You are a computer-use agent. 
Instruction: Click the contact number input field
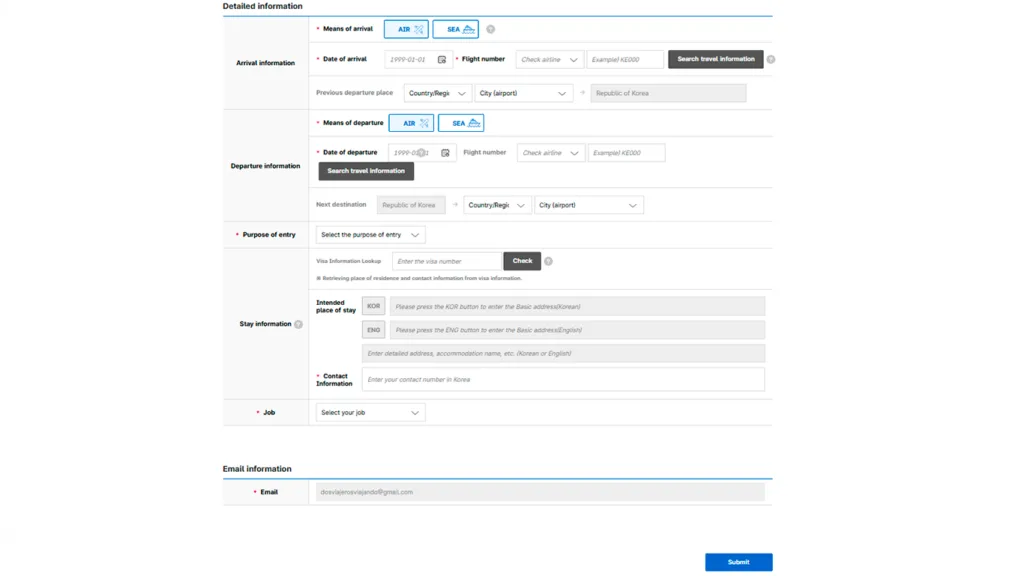(562, 379)
